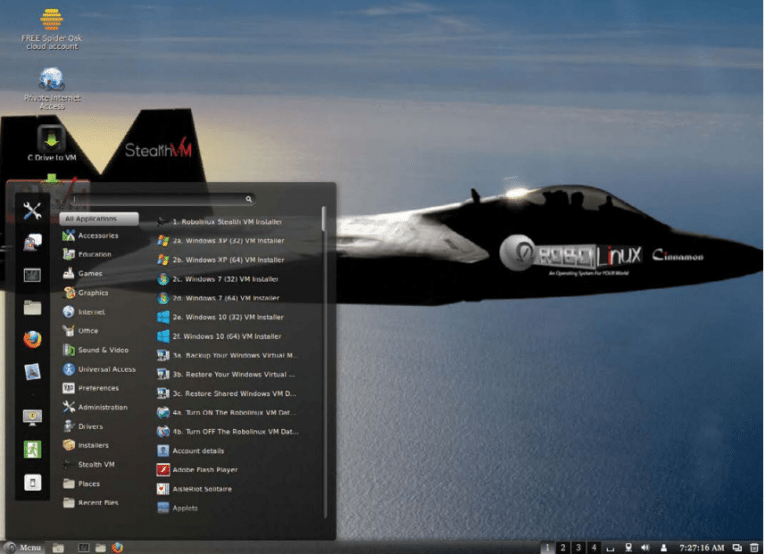This screenshot has height=554, width=765.
Task: Open the file manager folder in favorites sidebar
Action: click(32, 308)
